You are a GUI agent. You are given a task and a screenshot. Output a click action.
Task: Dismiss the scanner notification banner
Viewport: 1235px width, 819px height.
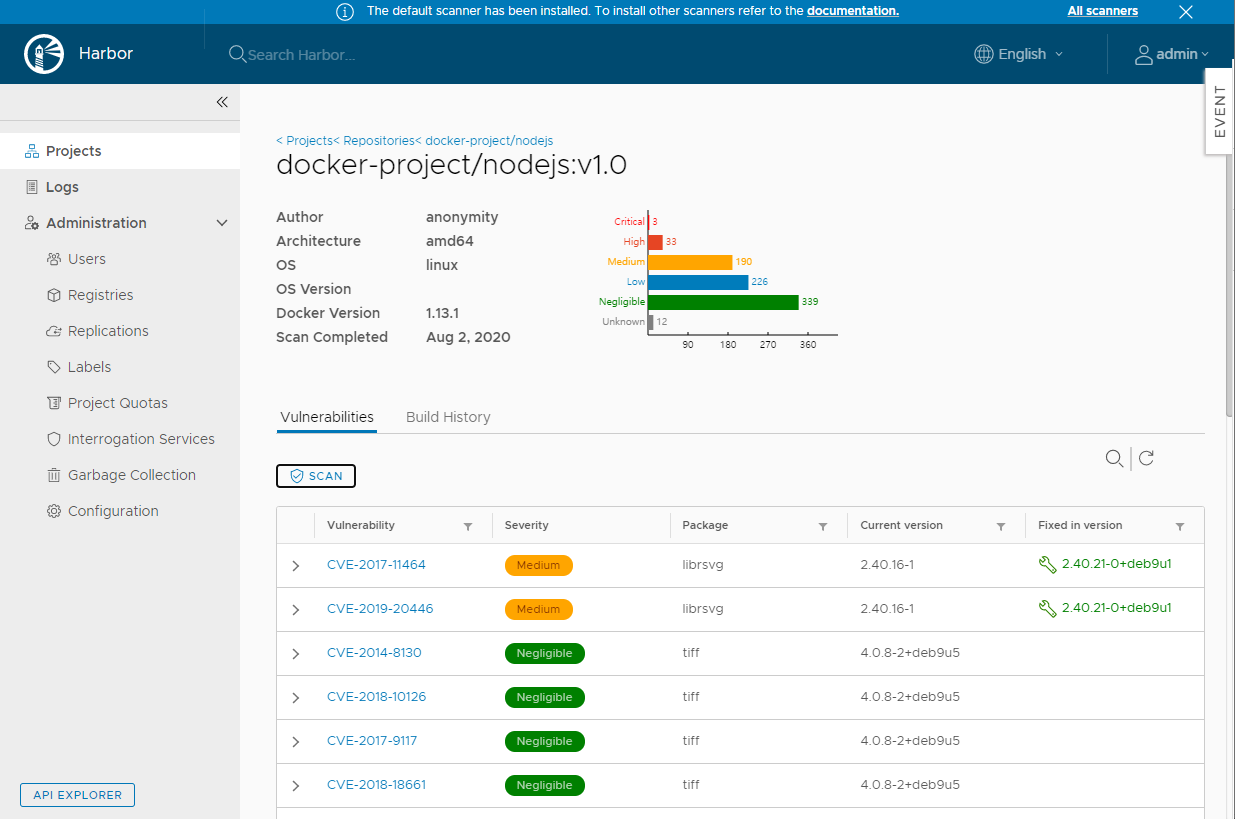(1186, 12)
